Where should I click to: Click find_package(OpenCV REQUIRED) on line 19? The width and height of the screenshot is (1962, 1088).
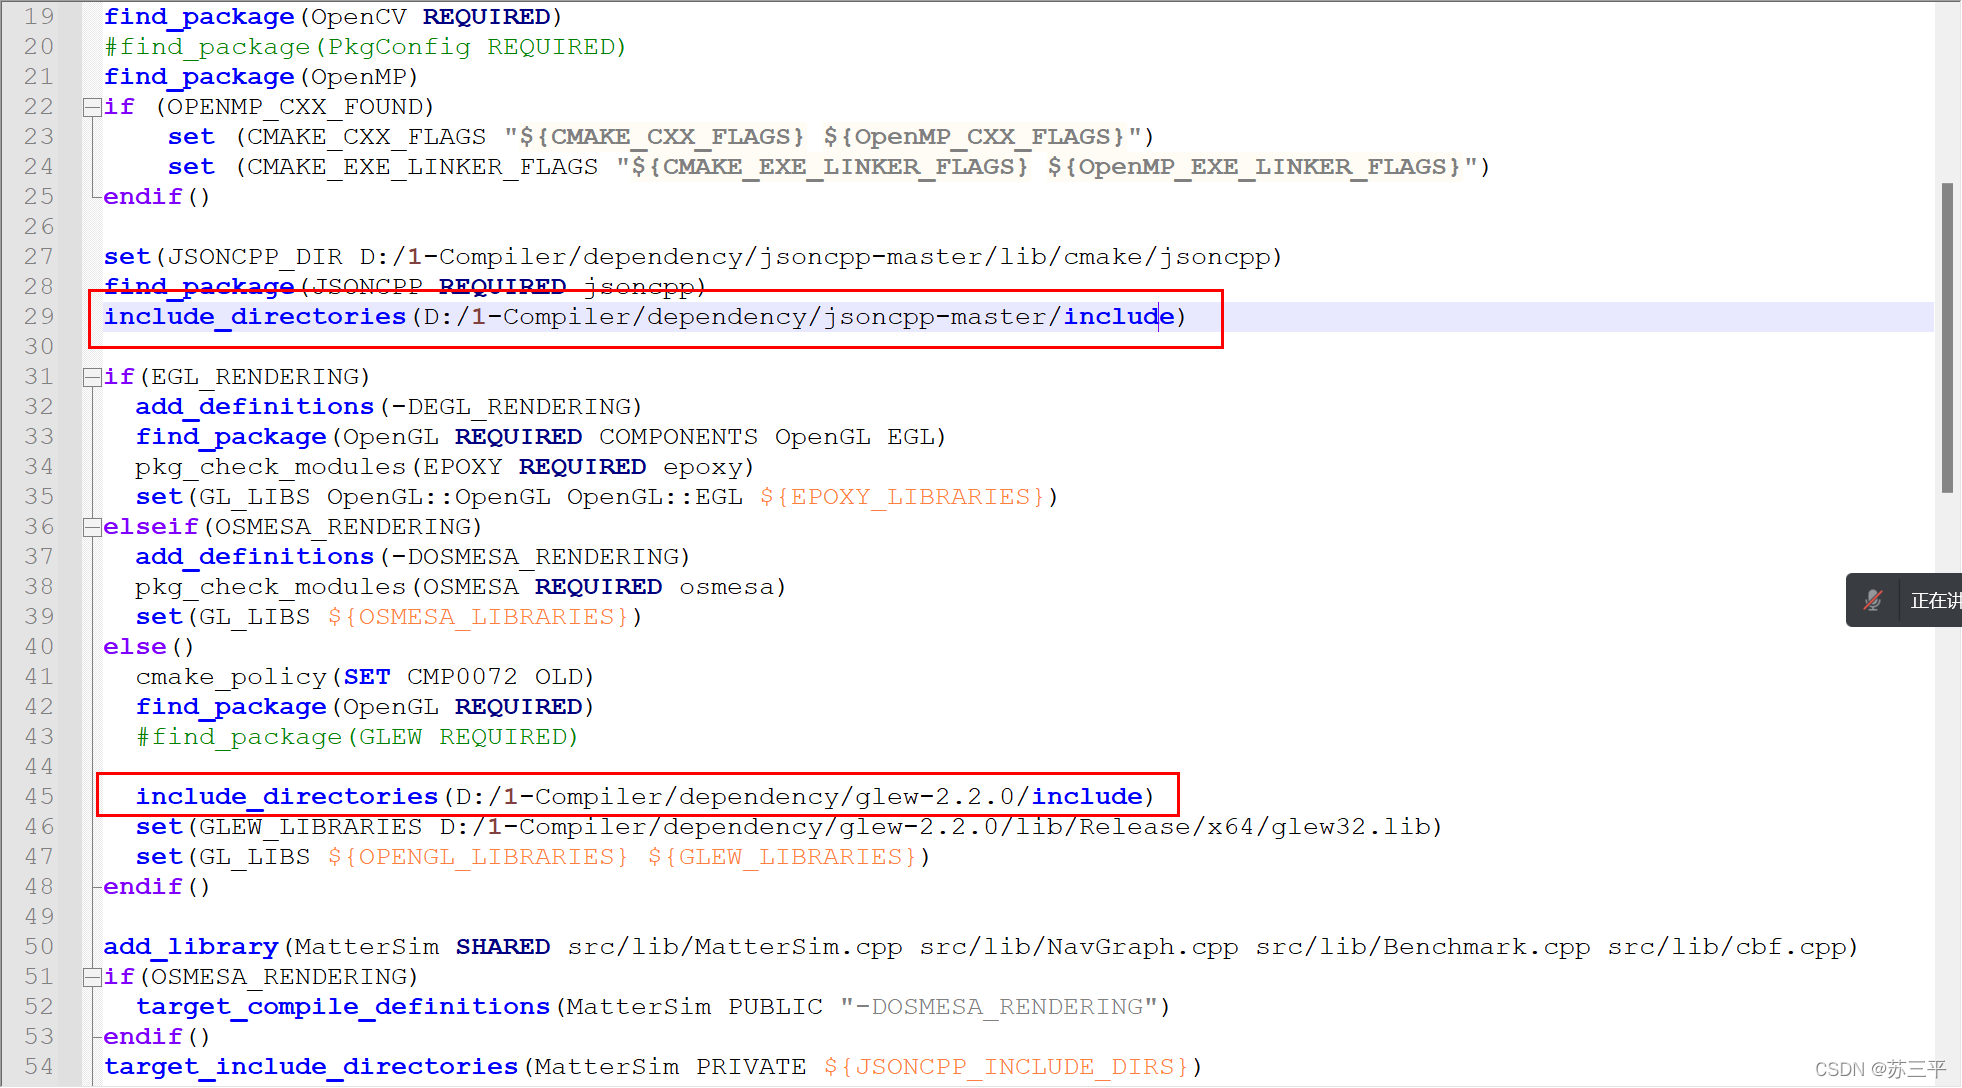point(333,17)
